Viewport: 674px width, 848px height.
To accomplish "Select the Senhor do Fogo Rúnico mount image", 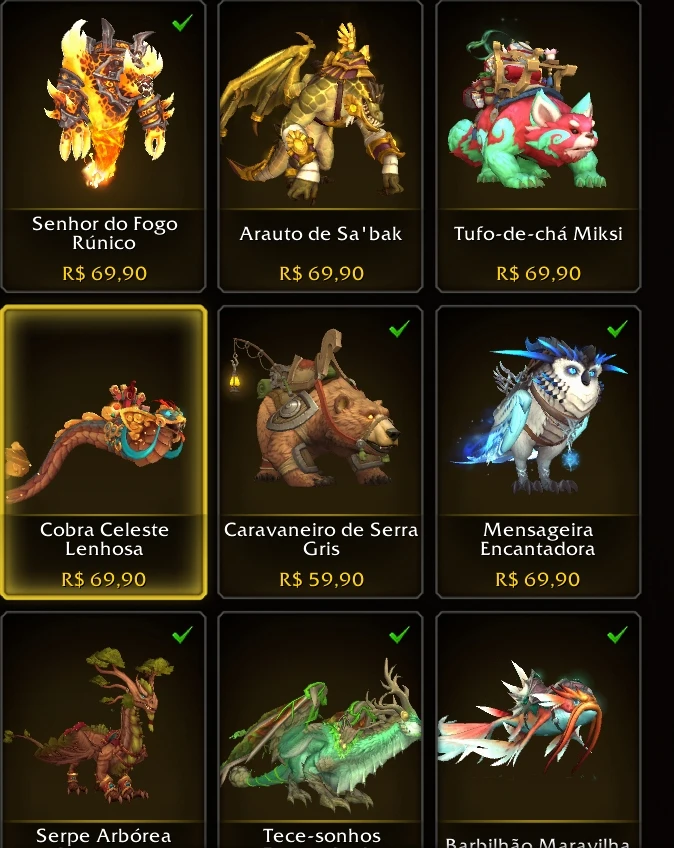I will [x=110, y=103].
